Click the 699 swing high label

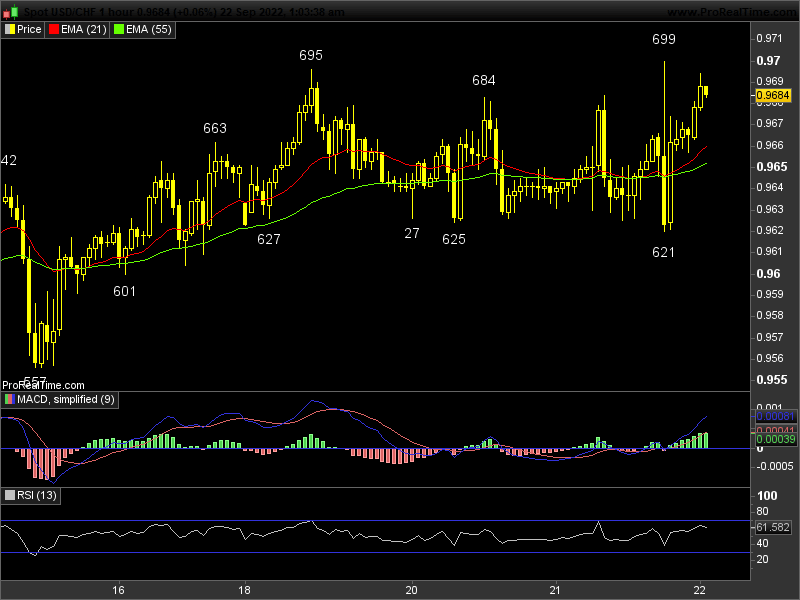click(663, 39)
